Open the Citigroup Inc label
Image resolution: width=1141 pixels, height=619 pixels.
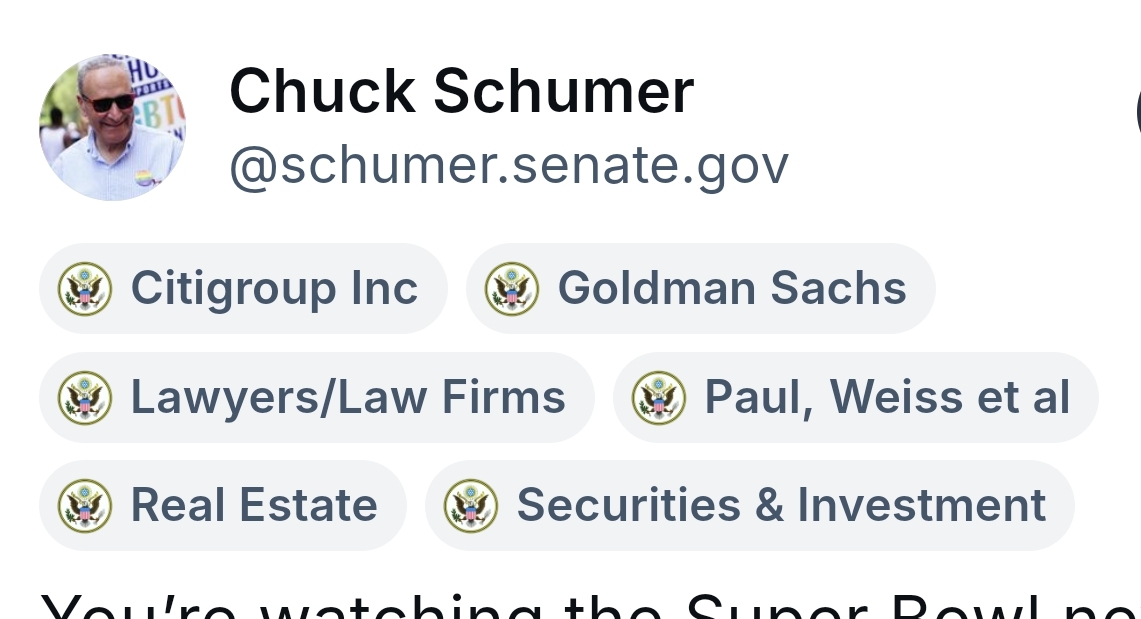pyautogui.click(x=274, y=289)
